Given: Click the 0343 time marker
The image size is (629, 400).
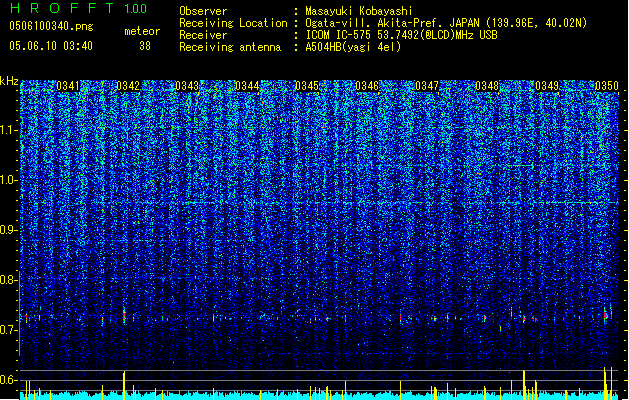Looking at the screenshot, I should coord(187,86).
